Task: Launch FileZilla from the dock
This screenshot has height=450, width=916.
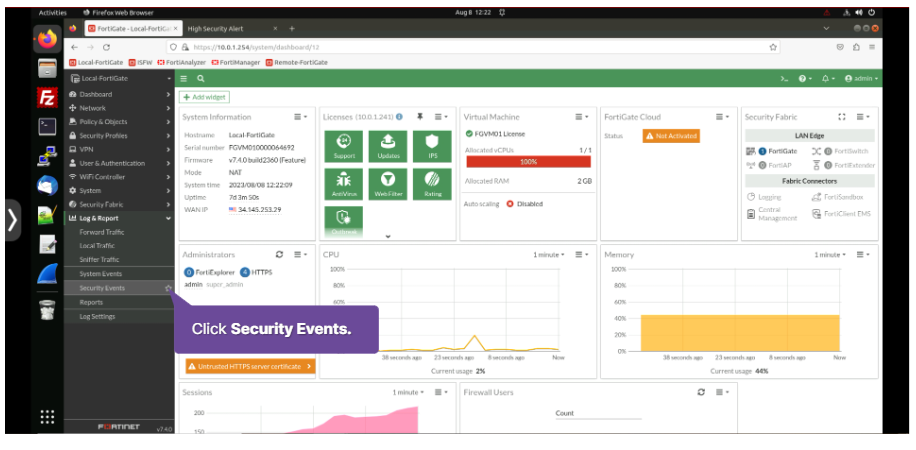Action: tap(47, 98)
